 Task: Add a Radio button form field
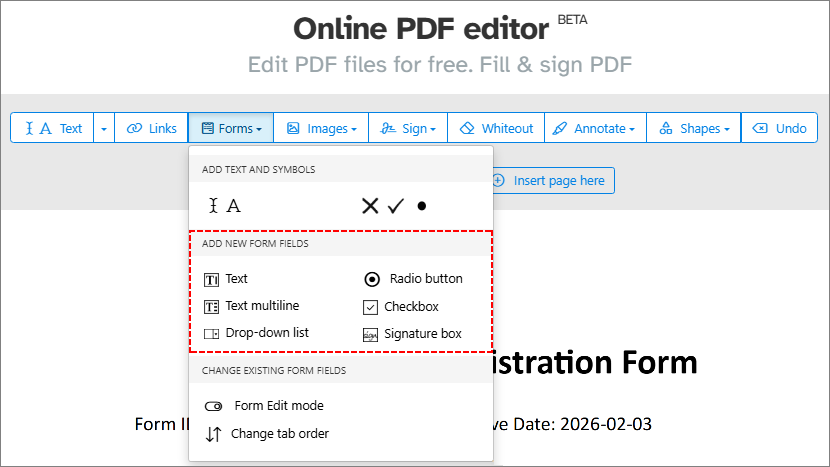[413, 279]
